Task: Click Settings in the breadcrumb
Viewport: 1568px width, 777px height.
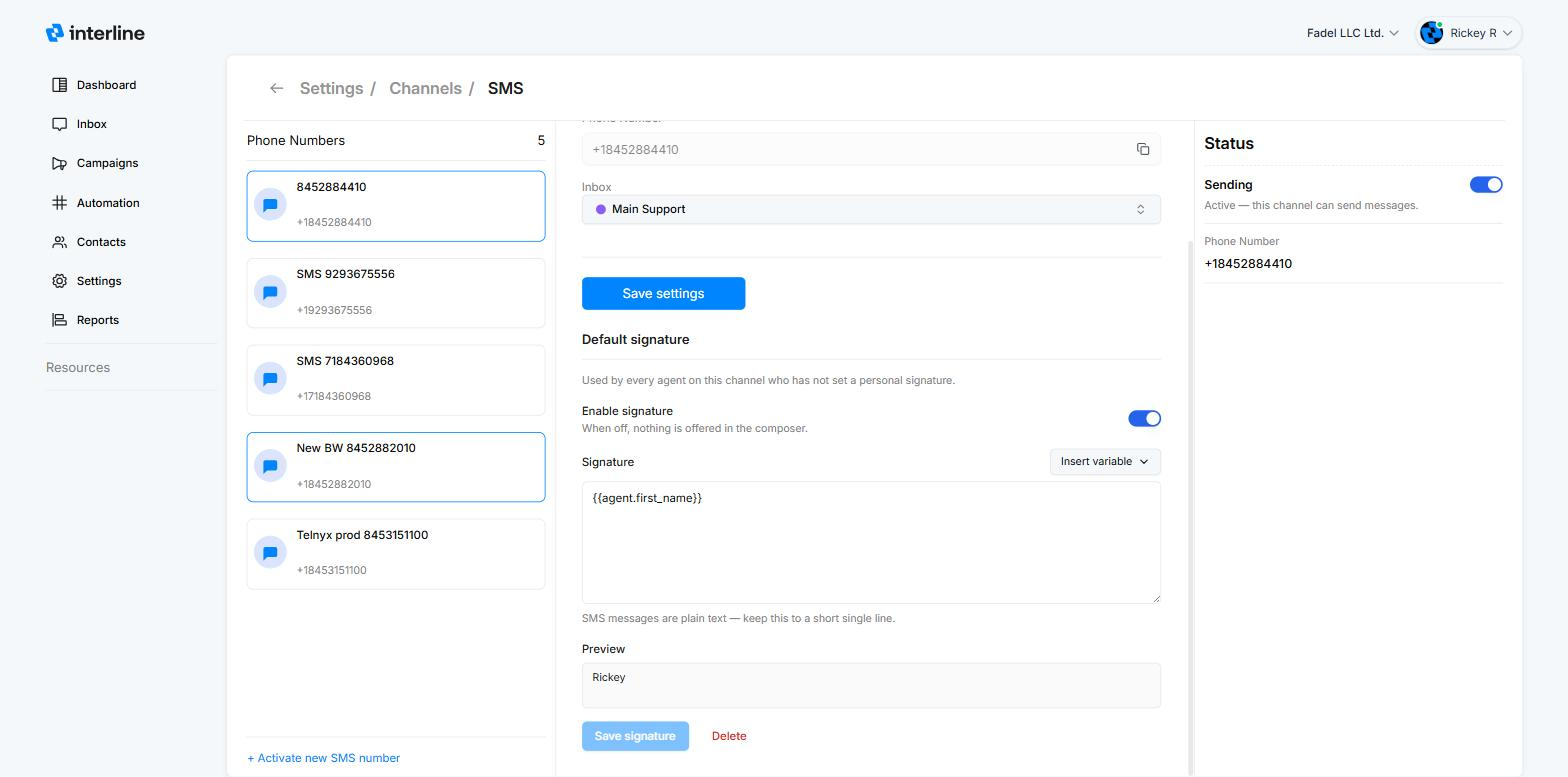Action: pyautogui.click(x=331, y=88)
